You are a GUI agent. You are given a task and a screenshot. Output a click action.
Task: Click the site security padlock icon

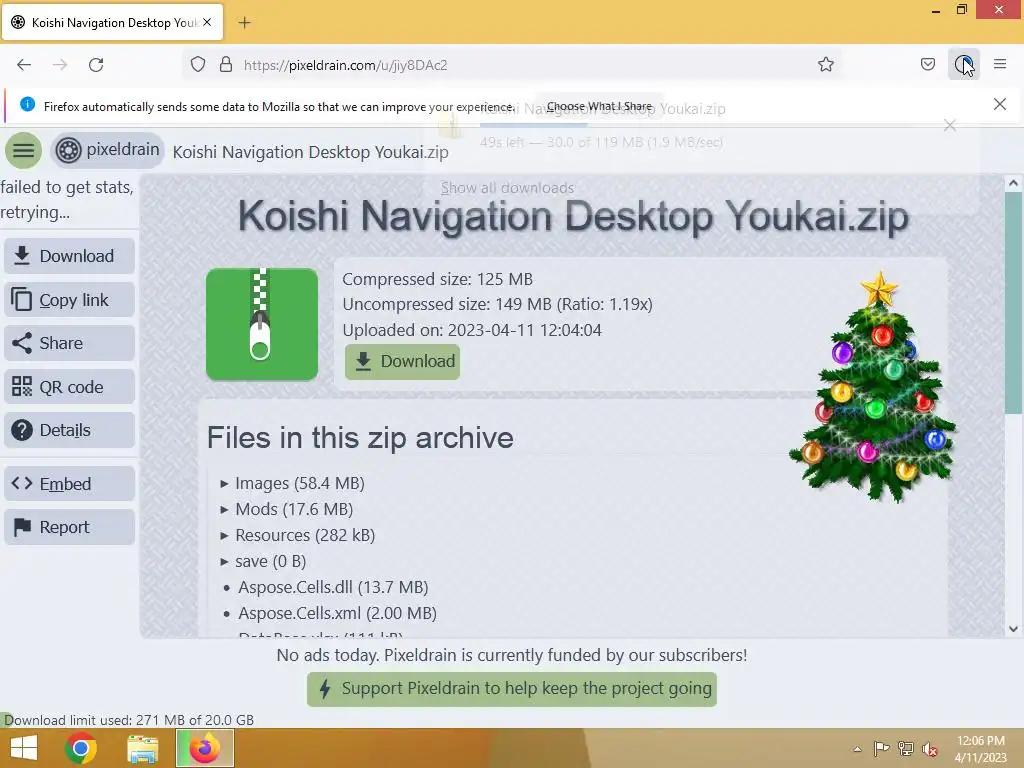[x=226, y=65]
